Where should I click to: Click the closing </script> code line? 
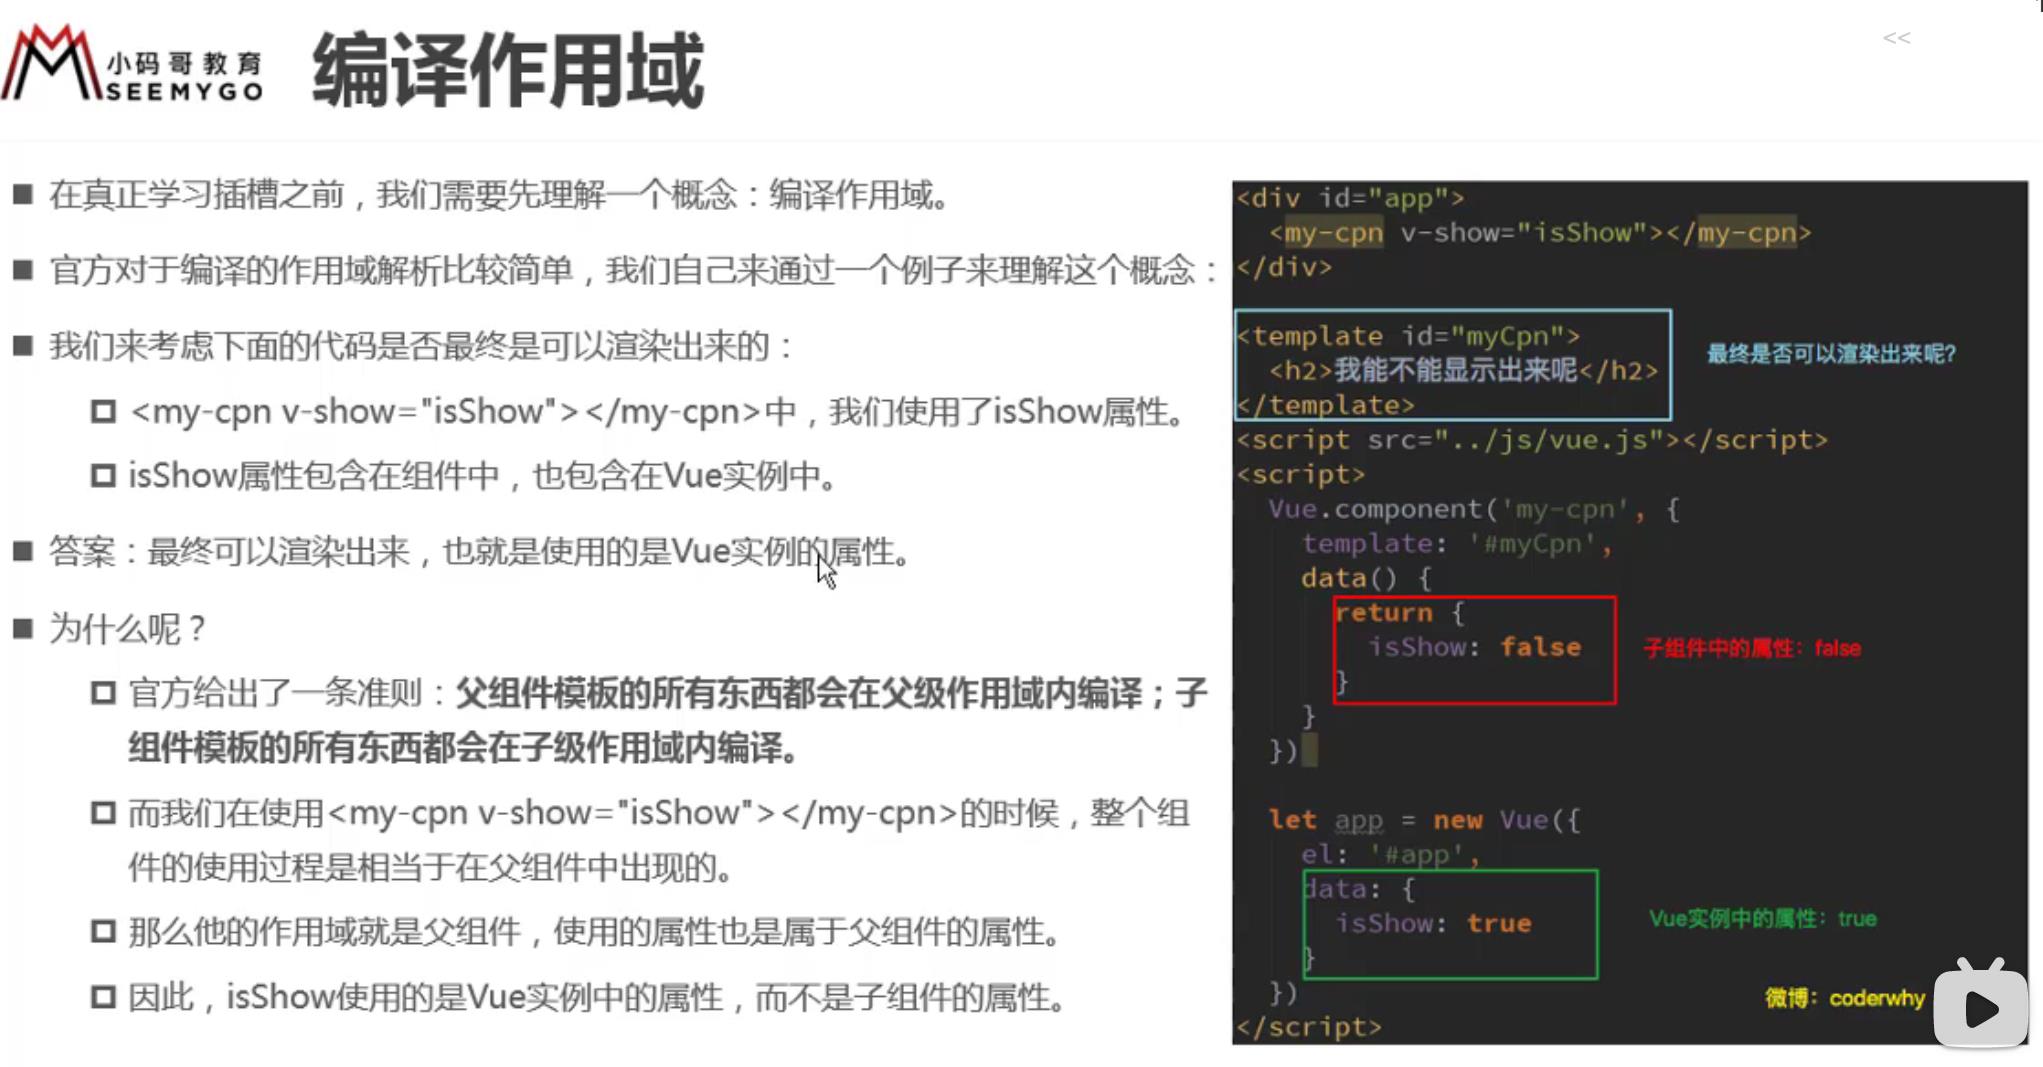click(x=1308, y=1027)
